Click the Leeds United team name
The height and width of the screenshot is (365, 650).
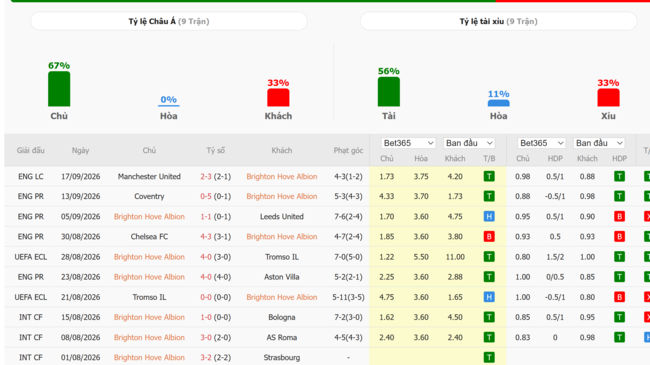[282, 217]
